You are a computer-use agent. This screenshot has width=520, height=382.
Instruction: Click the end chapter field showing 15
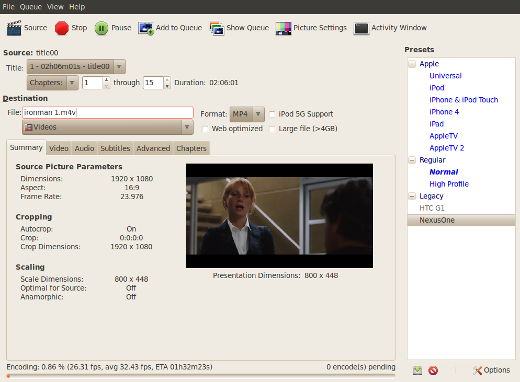(x=153, y=83)
